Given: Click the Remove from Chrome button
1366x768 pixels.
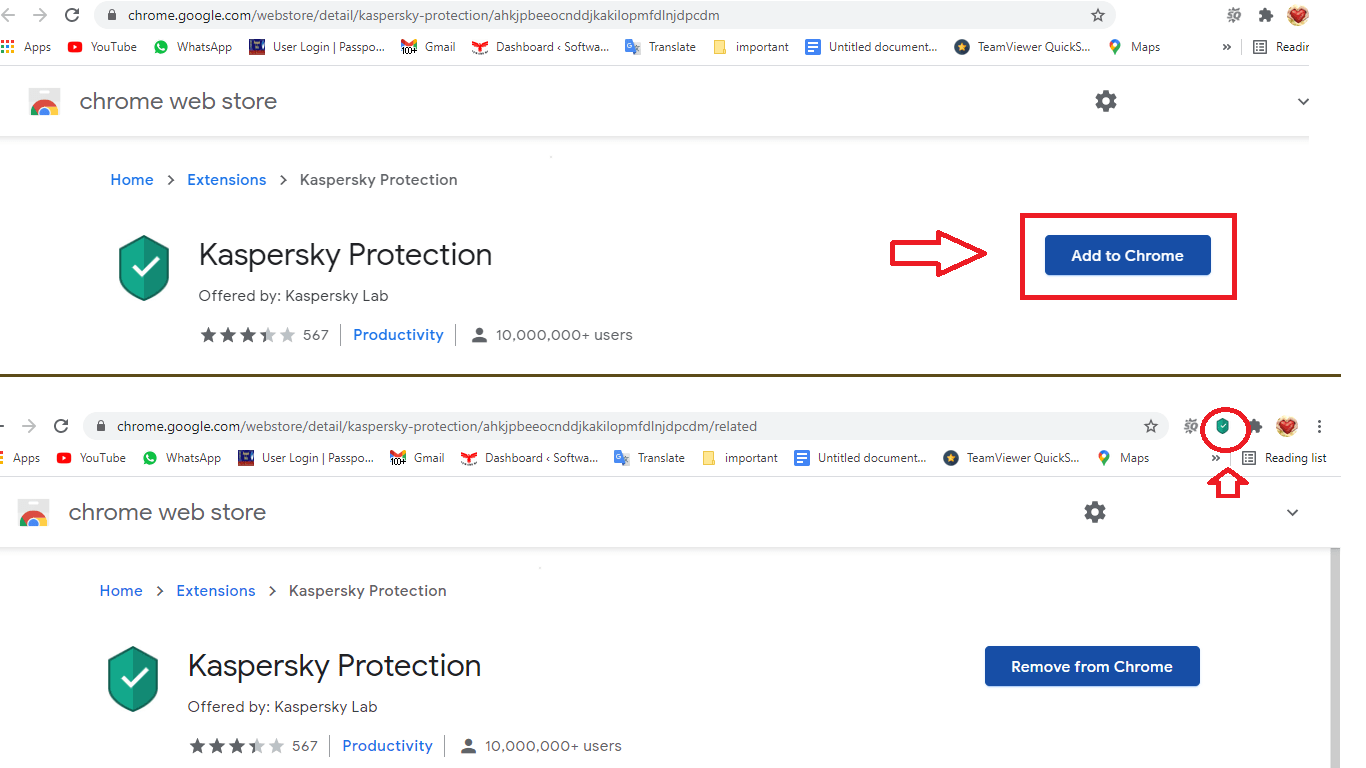Looking at the screenshot, I should (1091, 666).
